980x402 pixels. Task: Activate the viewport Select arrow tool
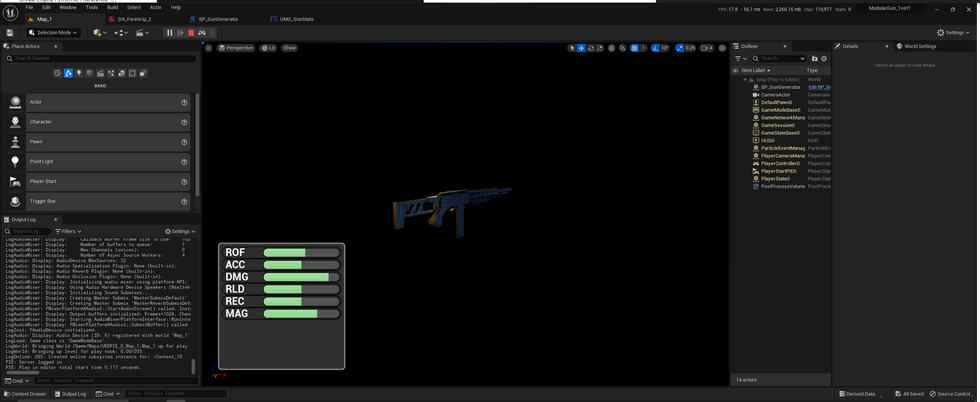pyautogui.click(x=572, y=48)
